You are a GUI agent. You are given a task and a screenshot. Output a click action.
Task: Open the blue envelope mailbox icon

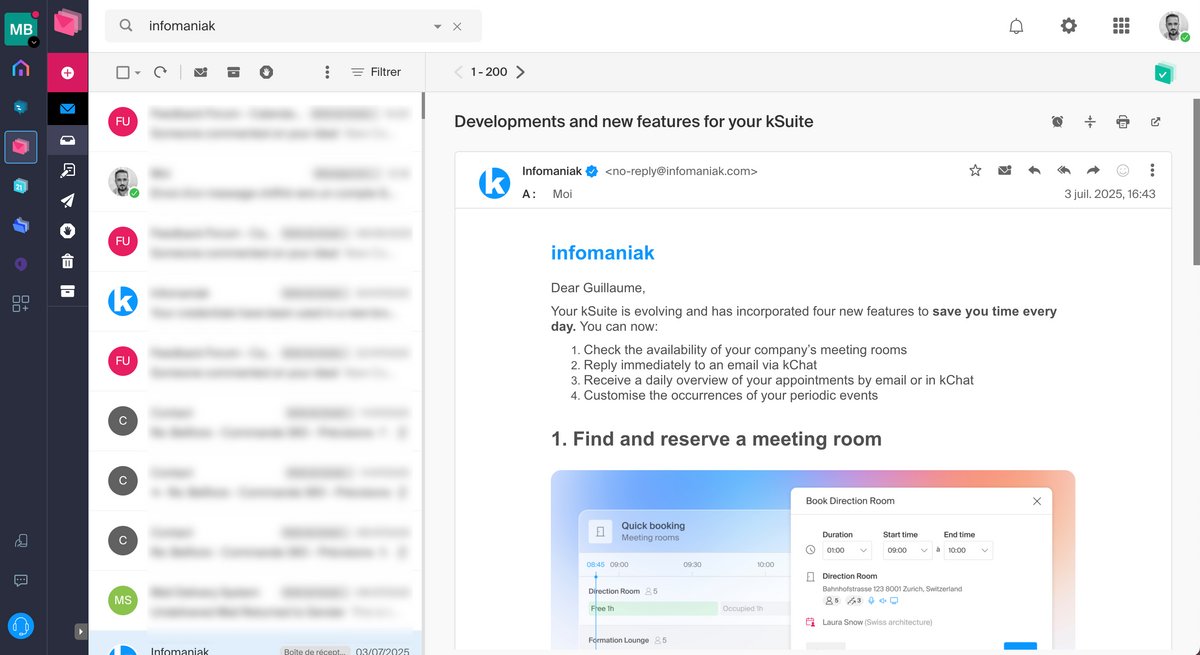67,109
